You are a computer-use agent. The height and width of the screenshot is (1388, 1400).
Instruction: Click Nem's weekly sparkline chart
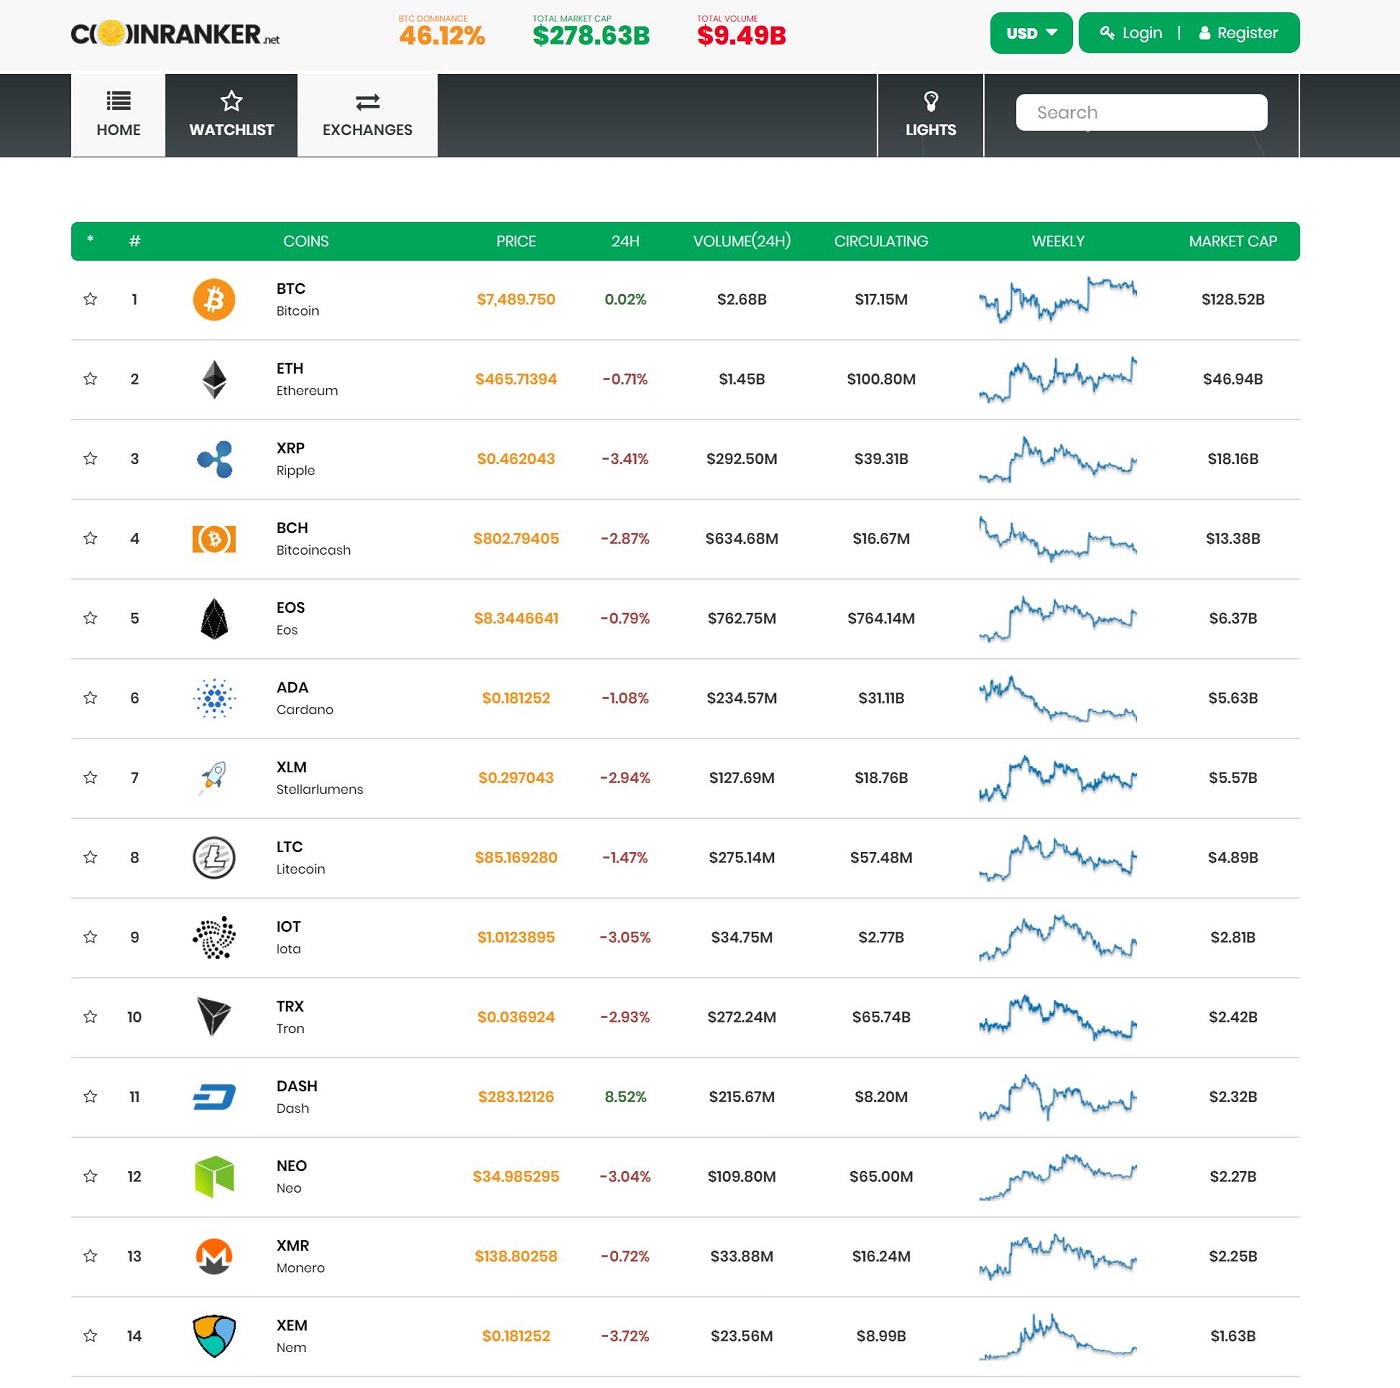(1058, 1336)
